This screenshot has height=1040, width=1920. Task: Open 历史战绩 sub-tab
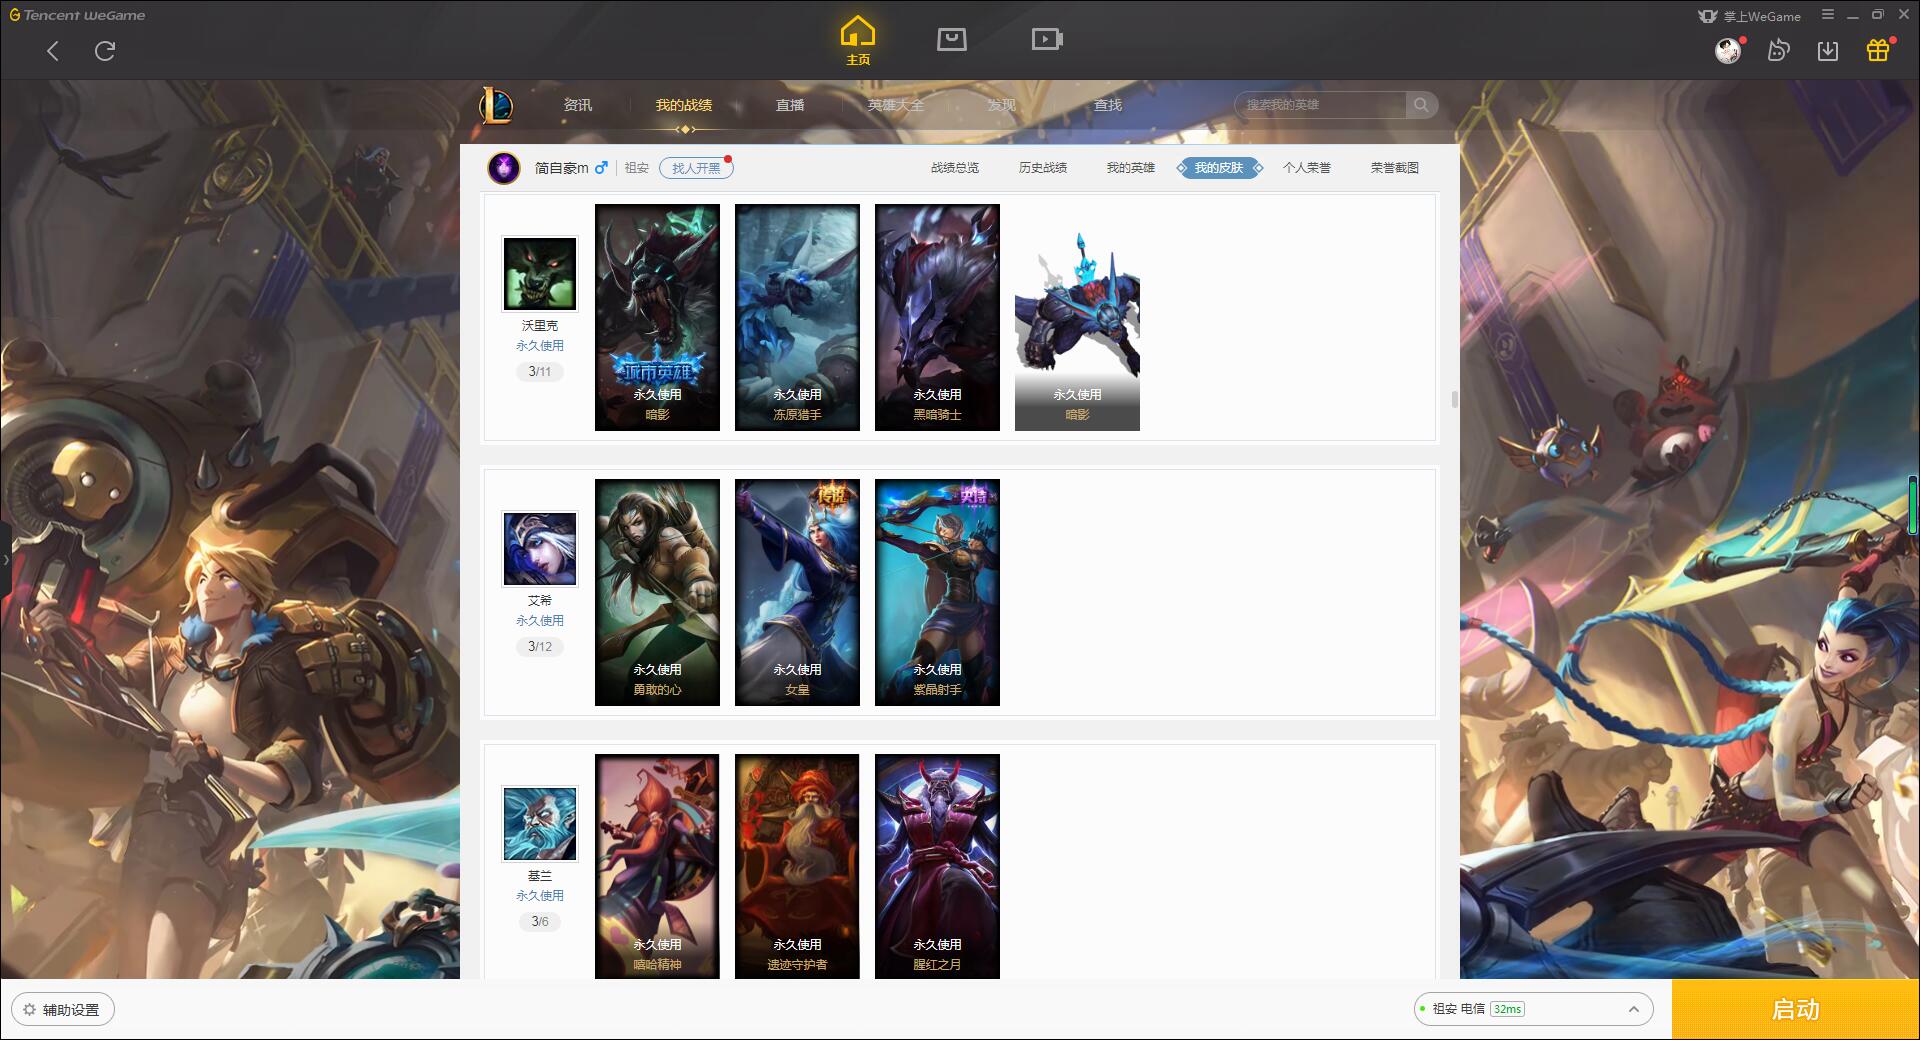pyautogui.click(x=1043, y=168)
